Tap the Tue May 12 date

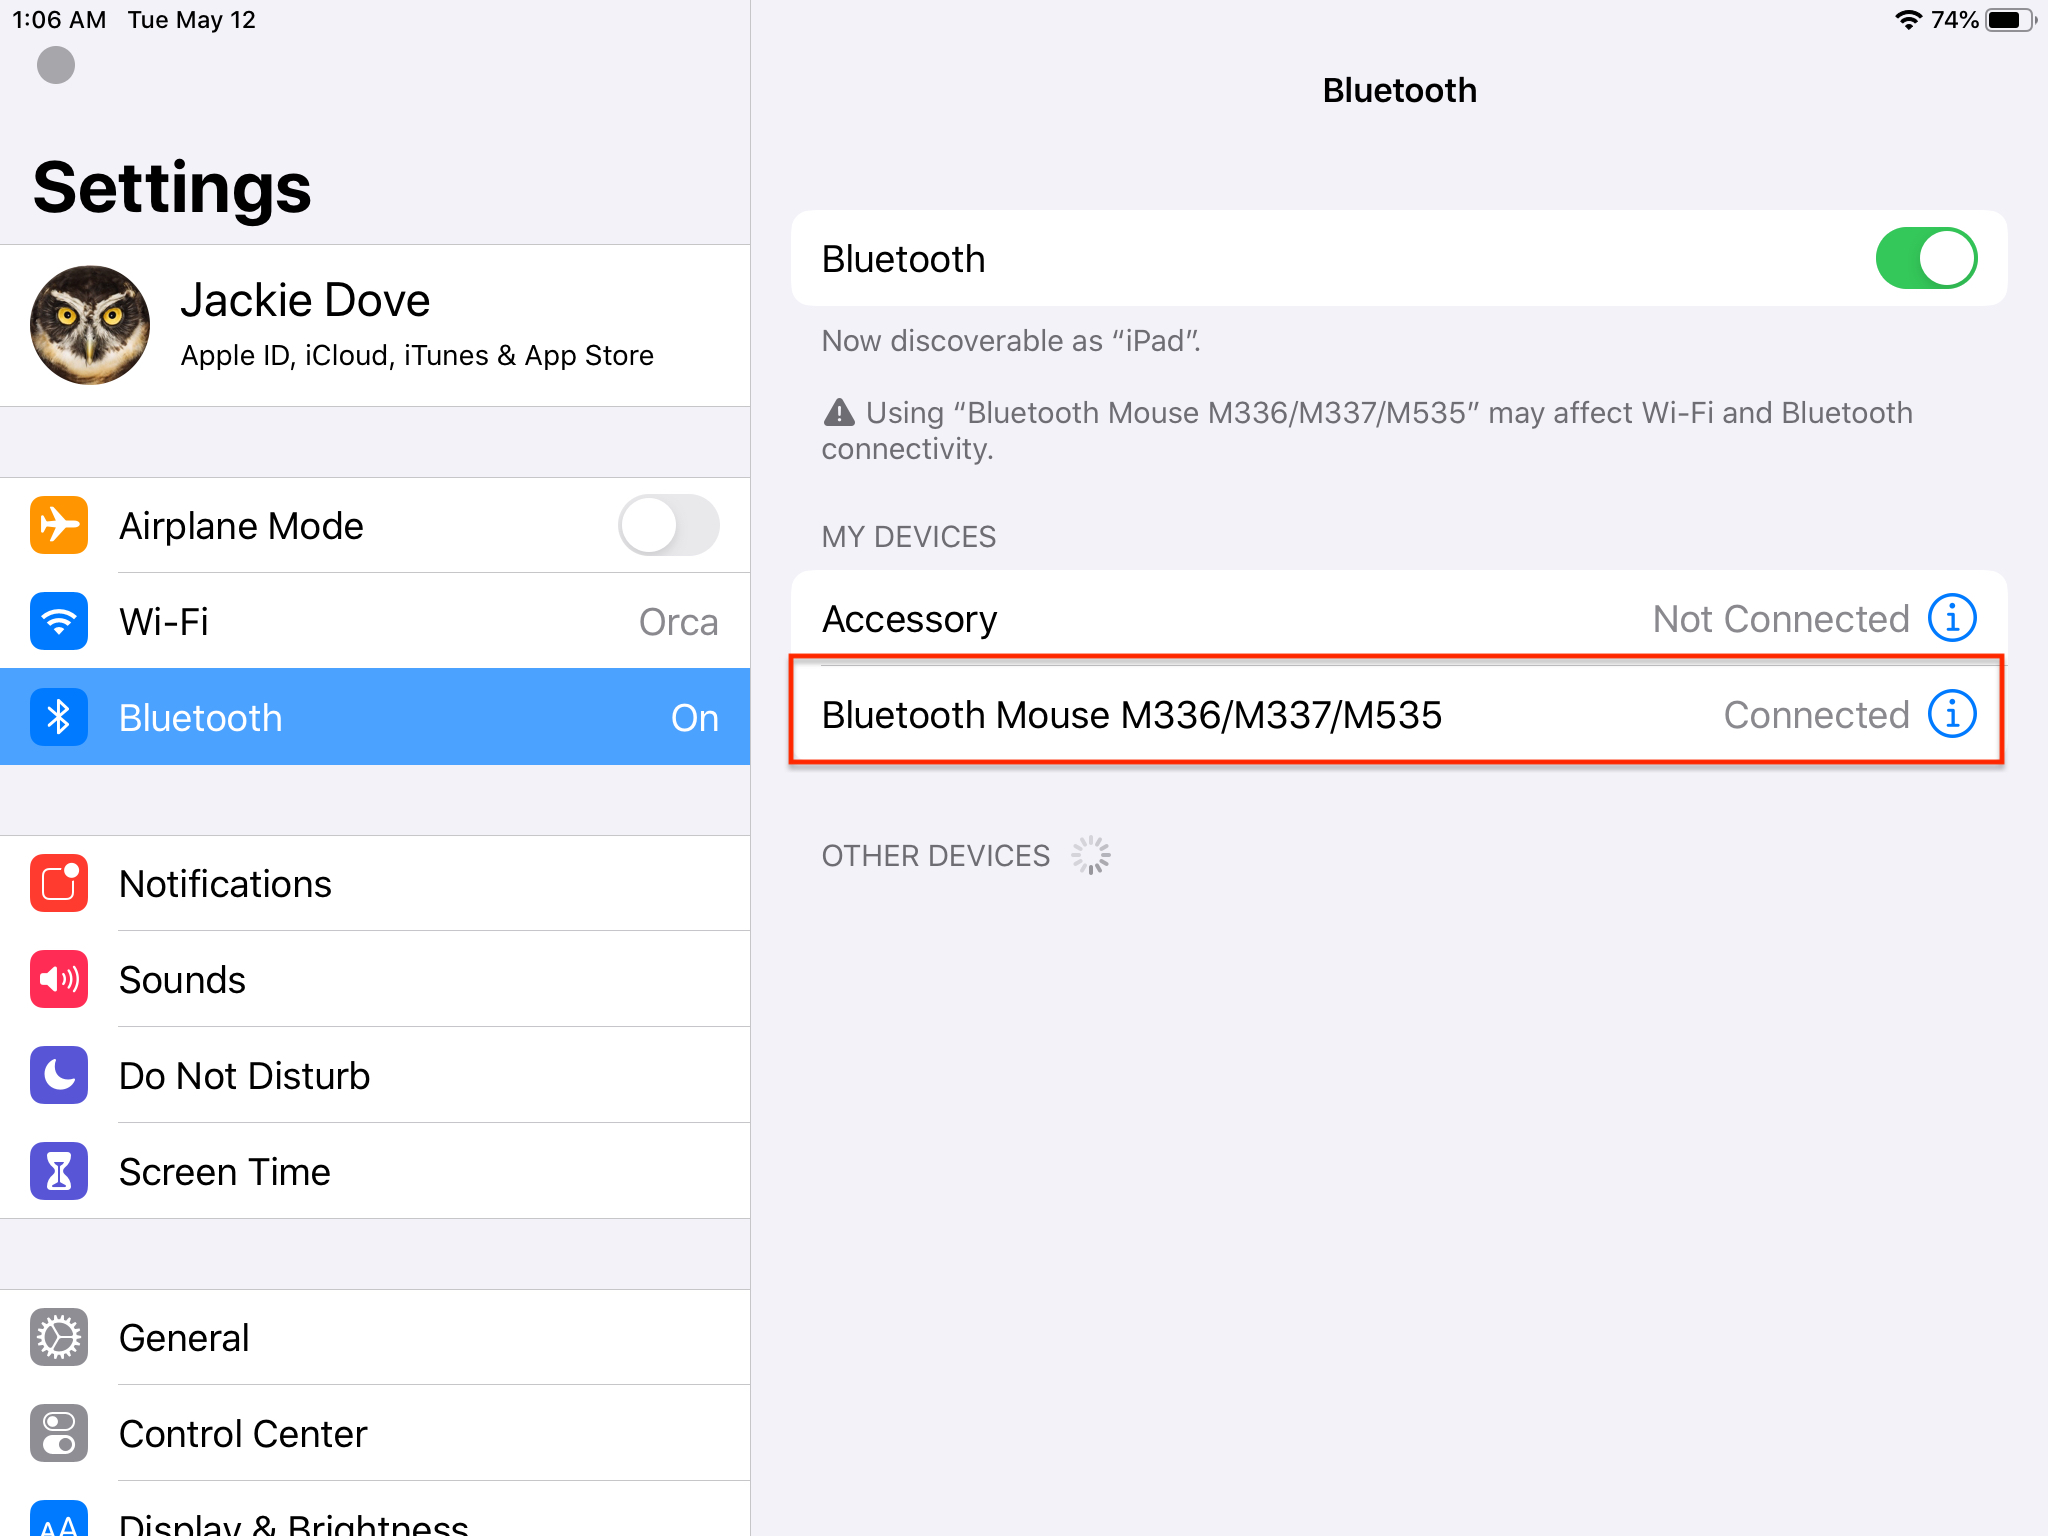[192, 20]
